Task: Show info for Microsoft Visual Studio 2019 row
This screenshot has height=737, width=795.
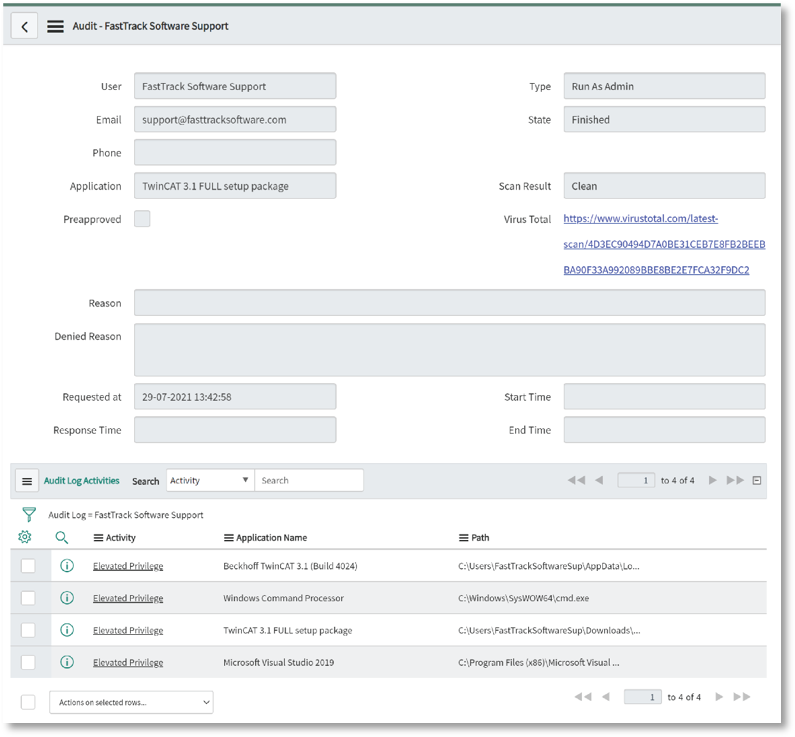Action: click(x=67, y=661)
